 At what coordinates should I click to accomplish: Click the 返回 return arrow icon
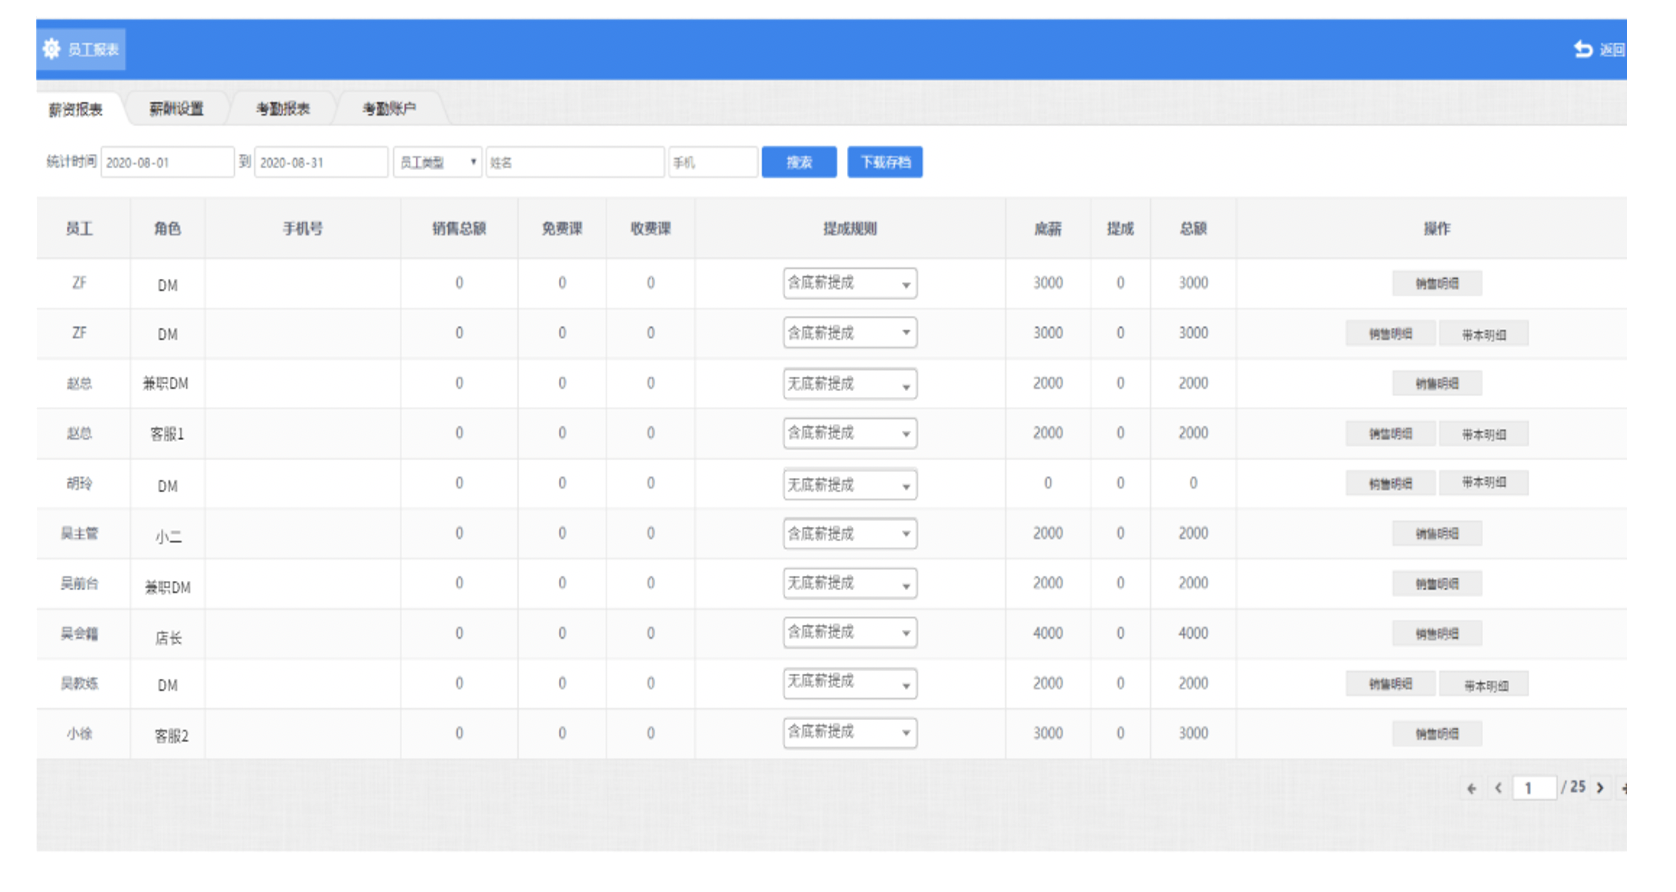[x=1583, y=49]
